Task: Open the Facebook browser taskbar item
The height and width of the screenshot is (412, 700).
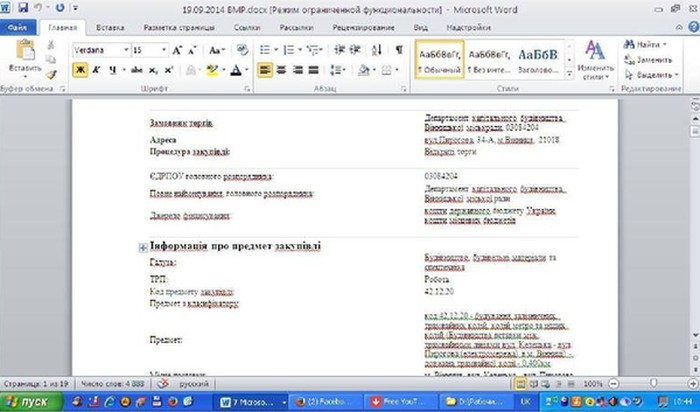Action: coord(326,402)
